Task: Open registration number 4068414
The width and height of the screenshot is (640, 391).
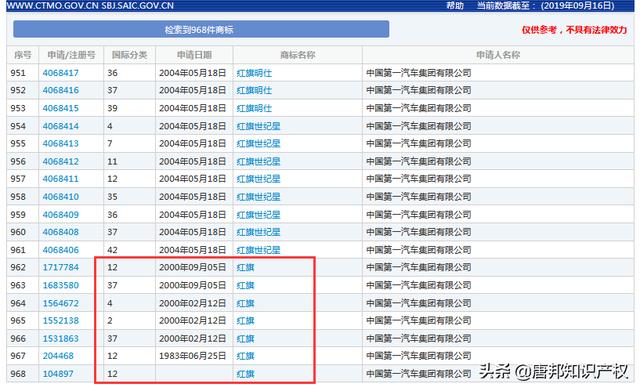Action: tap(61, 126)
